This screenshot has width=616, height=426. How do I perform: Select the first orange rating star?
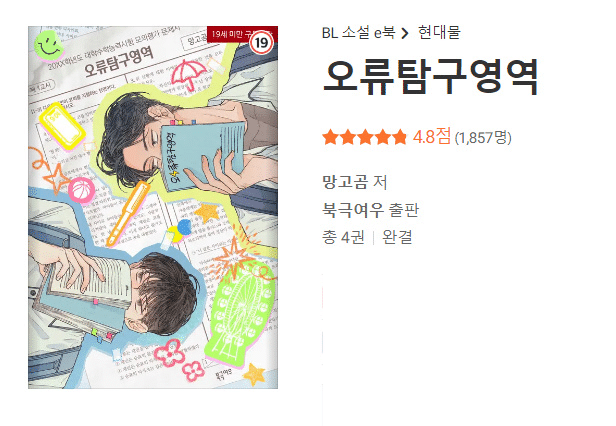(x=330, y=137)
